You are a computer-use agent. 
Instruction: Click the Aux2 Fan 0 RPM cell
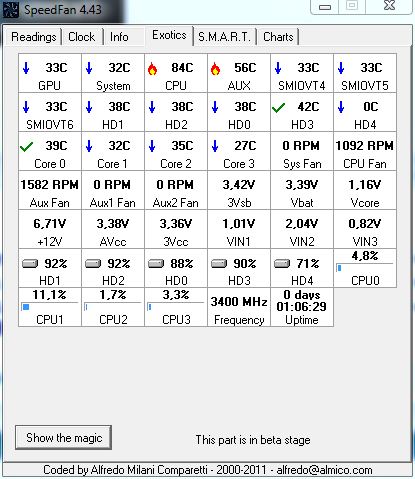pos(176,190)
